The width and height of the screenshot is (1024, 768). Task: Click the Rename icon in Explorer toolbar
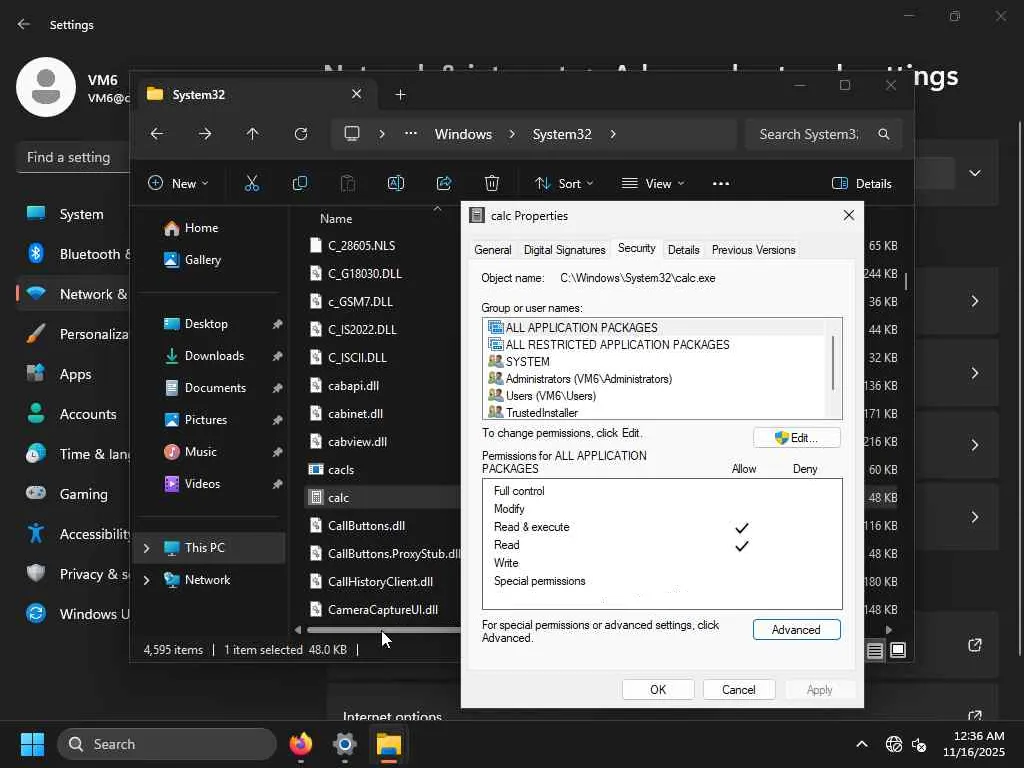tap(396, 184)
